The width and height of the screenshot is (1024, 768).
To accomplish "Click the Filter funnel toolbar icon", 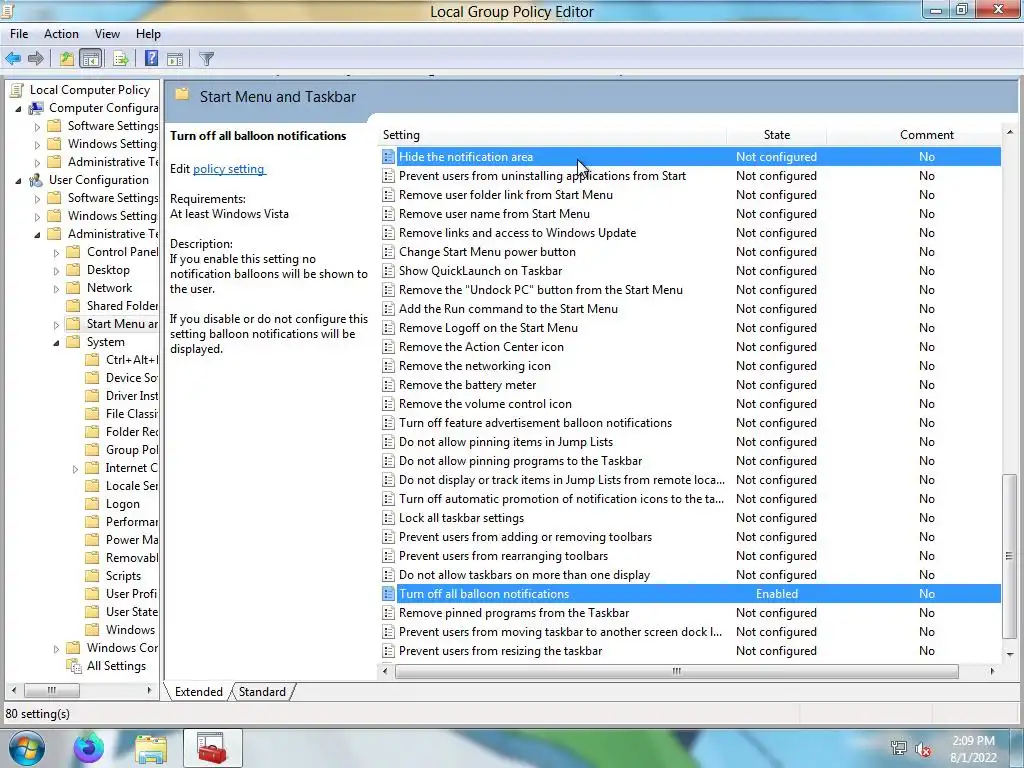I will [206, 59].
